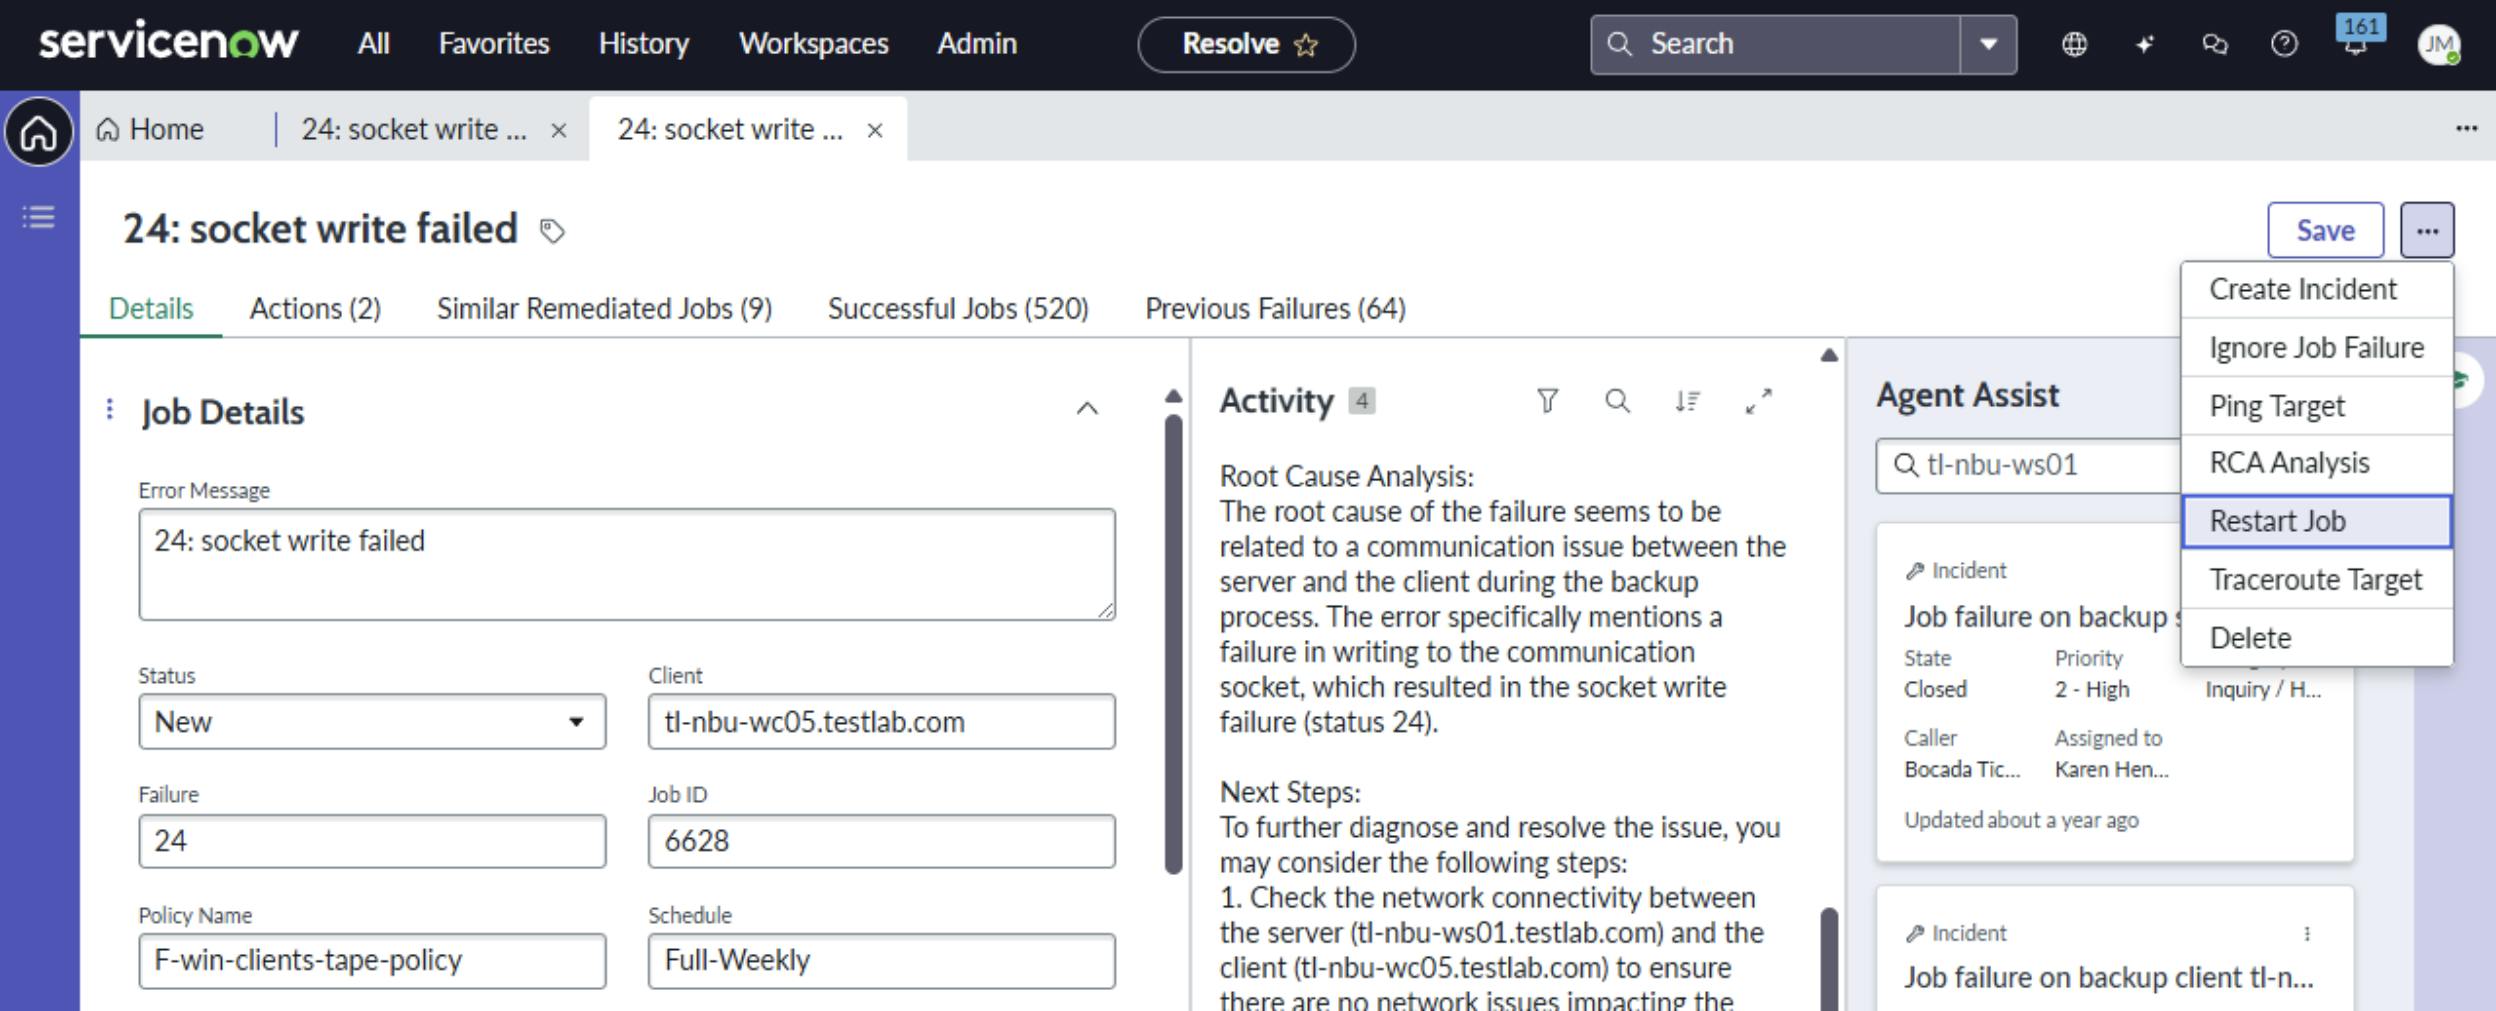Click the globe icon in header
Screen dimensions: 2496x1011
2074,44
